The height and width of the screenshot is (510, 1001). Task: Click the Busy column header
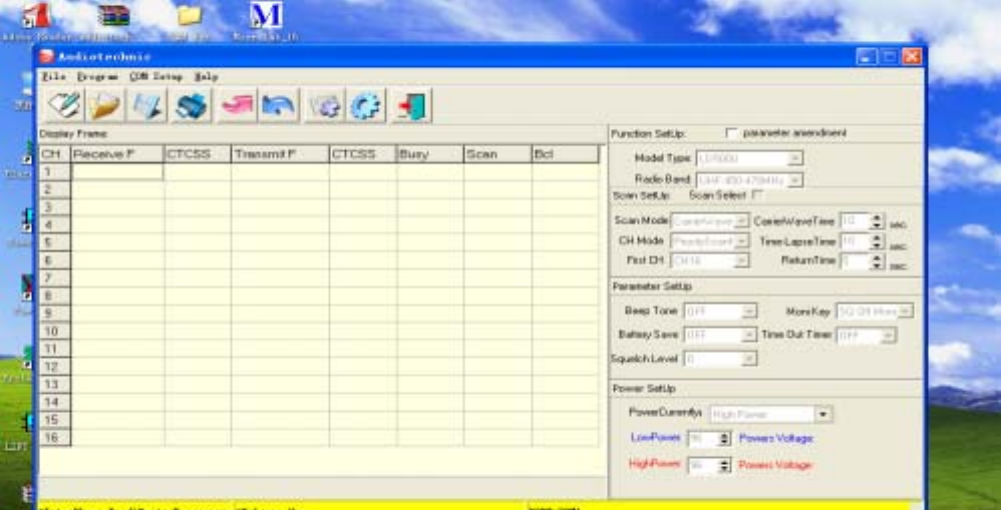coord(430,154)
